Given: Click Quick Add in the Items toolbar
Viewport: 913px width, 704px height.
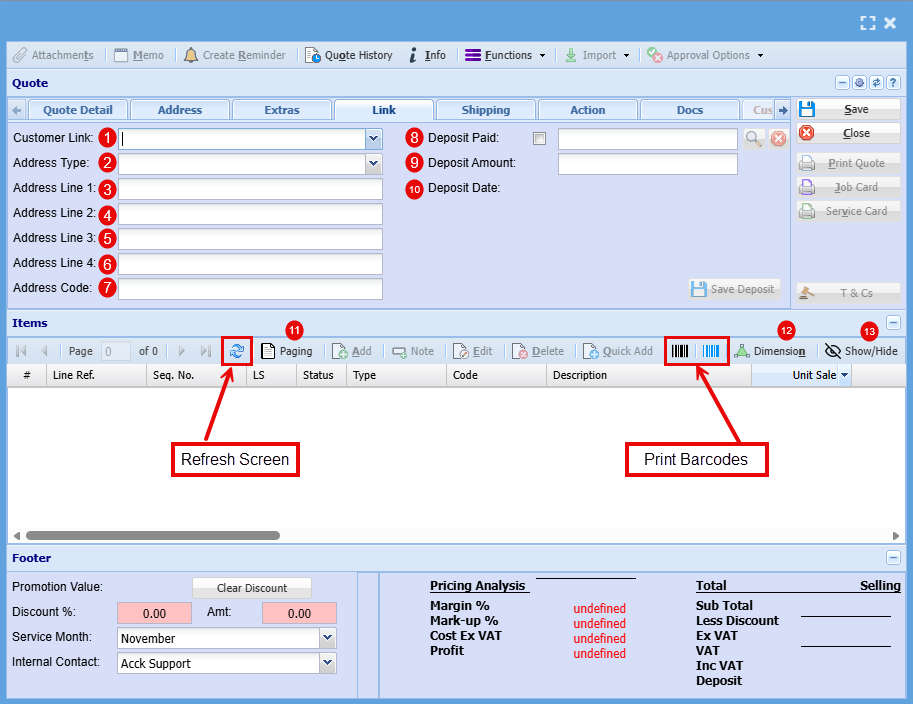Looking at the screenshot, I should tap(618, 351).
